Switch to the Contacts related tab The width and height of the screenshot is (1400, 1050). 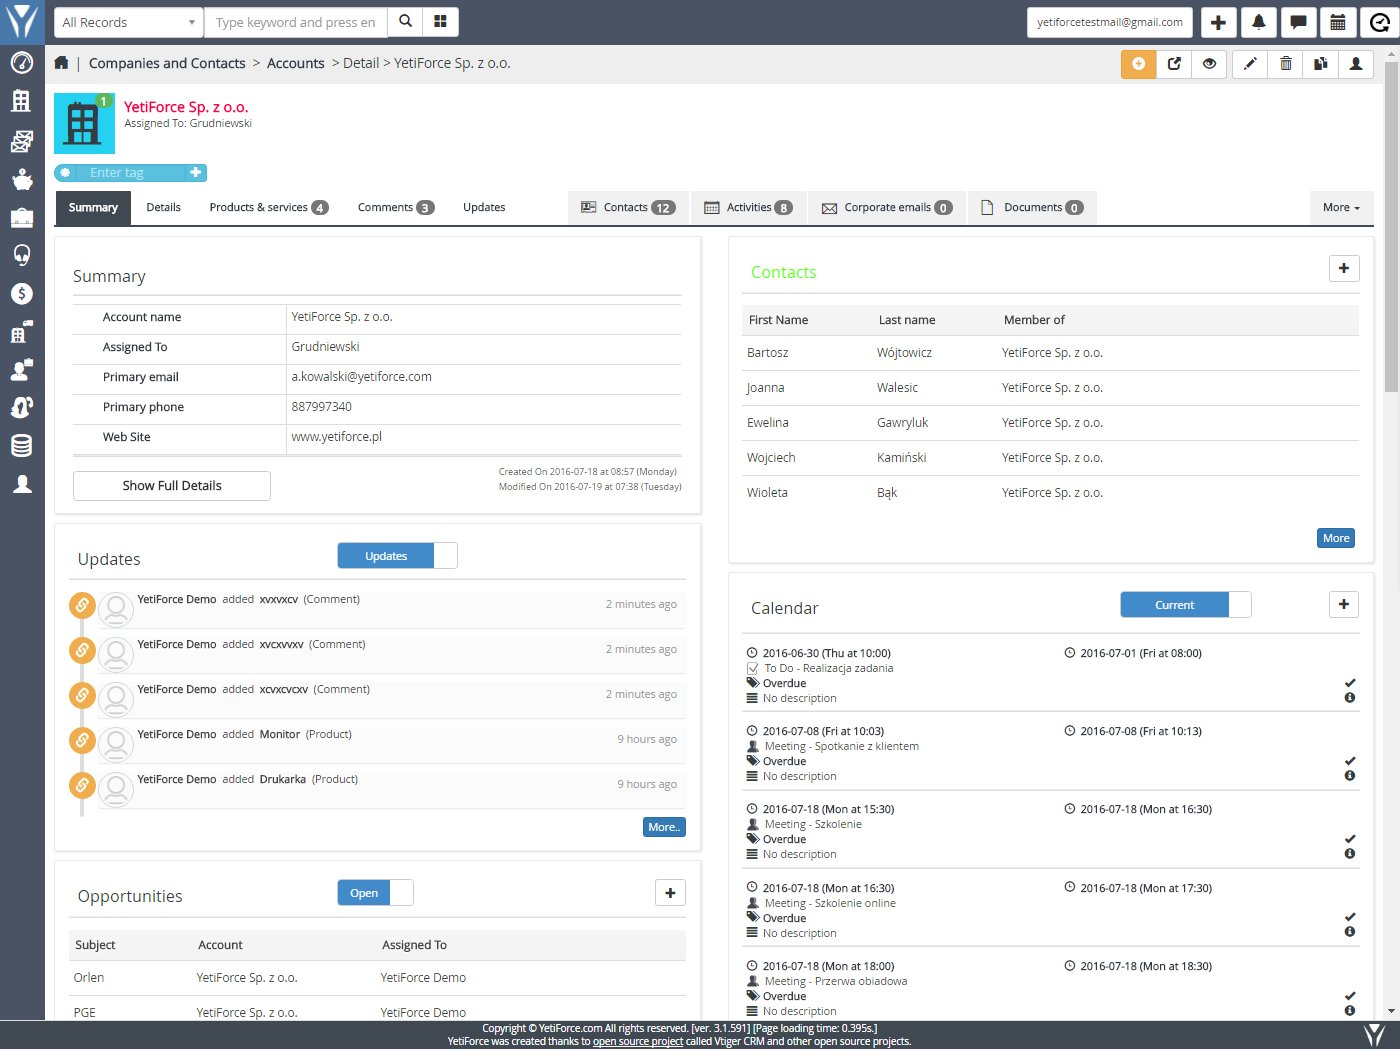[x=628, y=208]
